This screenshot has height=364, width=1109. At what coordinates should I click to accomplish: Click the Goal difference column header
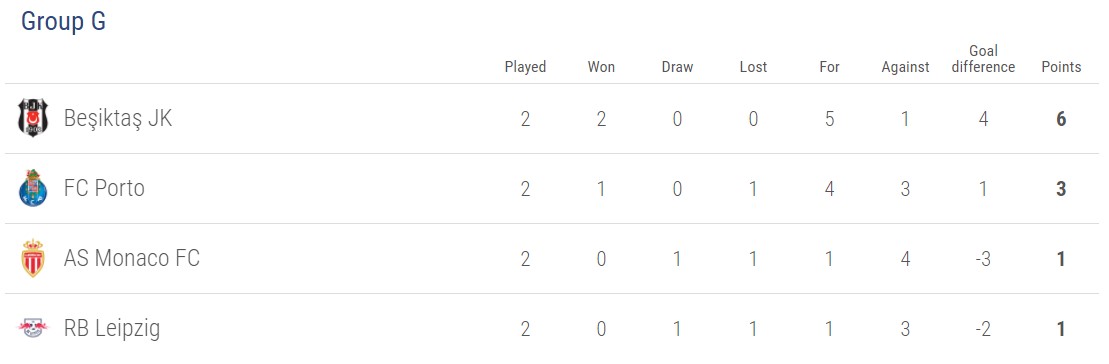(983, 59)
